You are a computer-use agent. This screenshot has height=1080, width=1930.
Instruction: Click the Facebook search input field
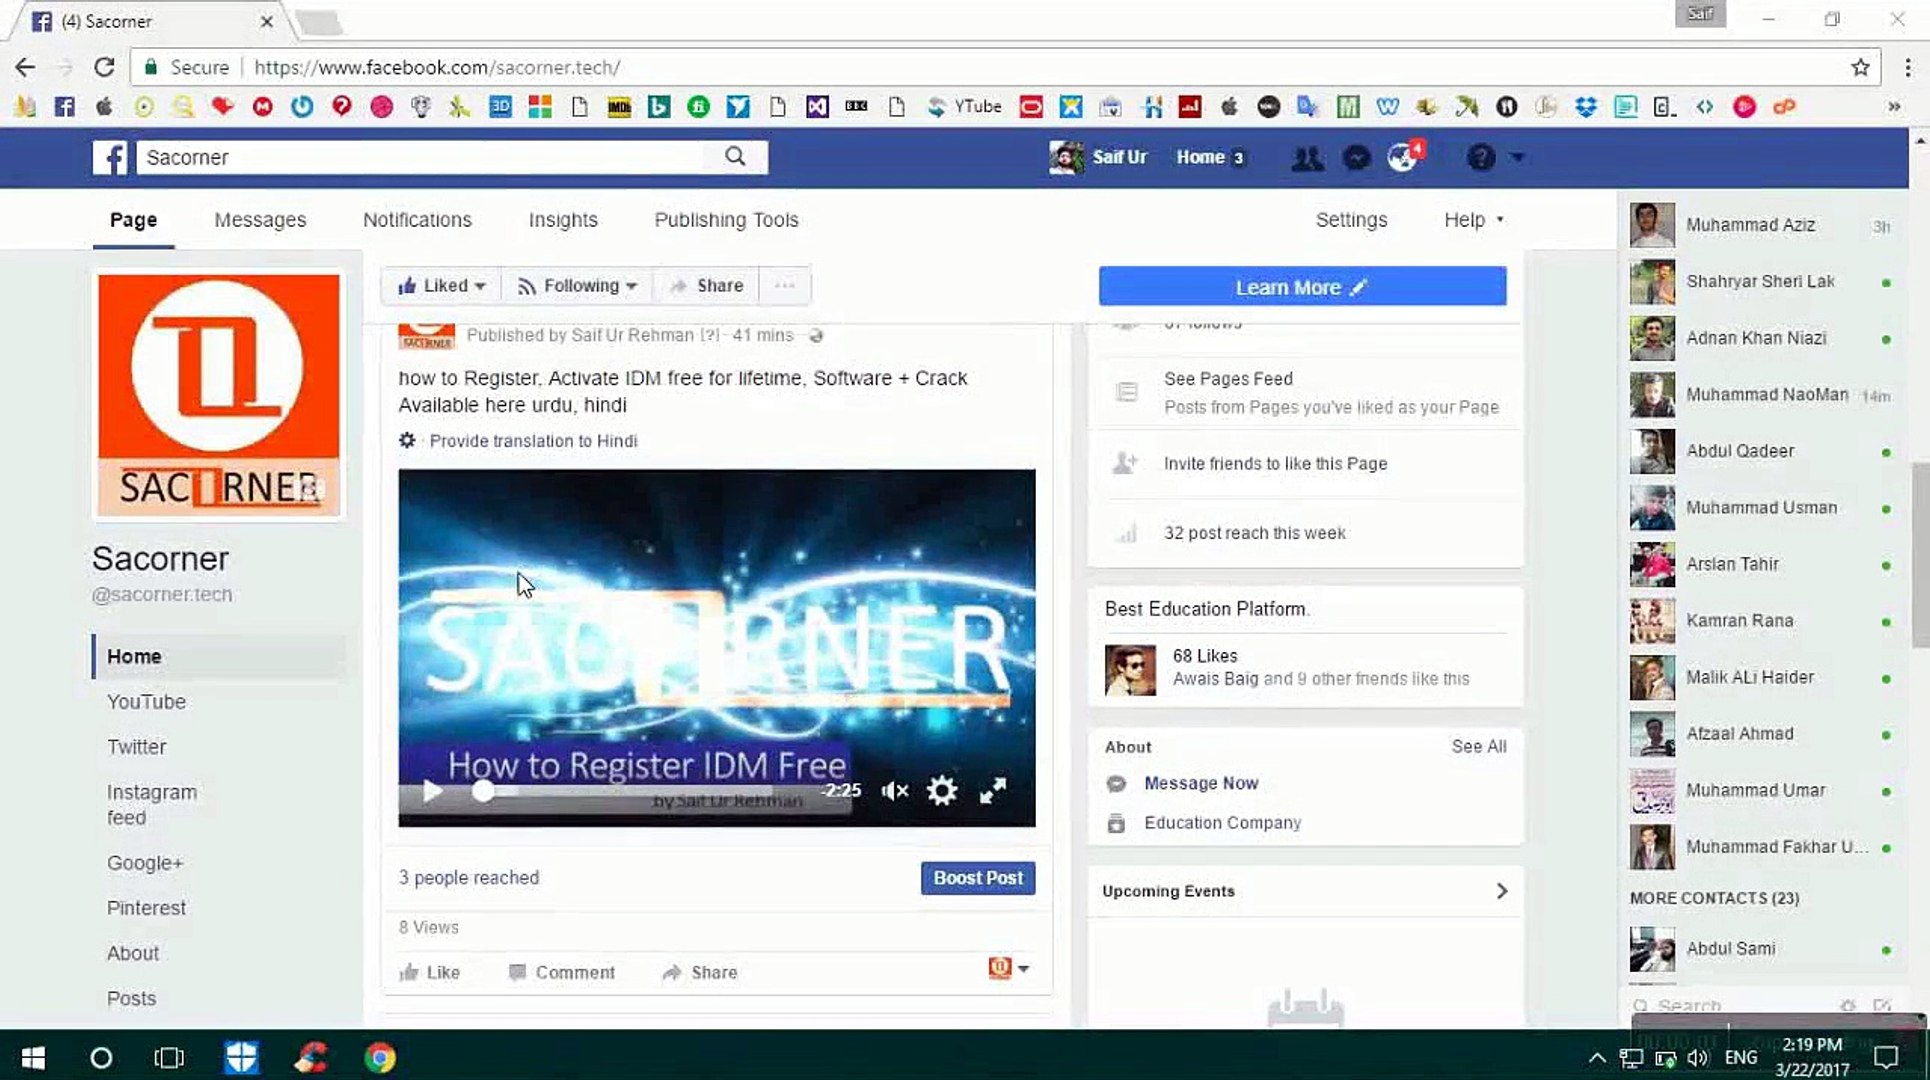425,157
